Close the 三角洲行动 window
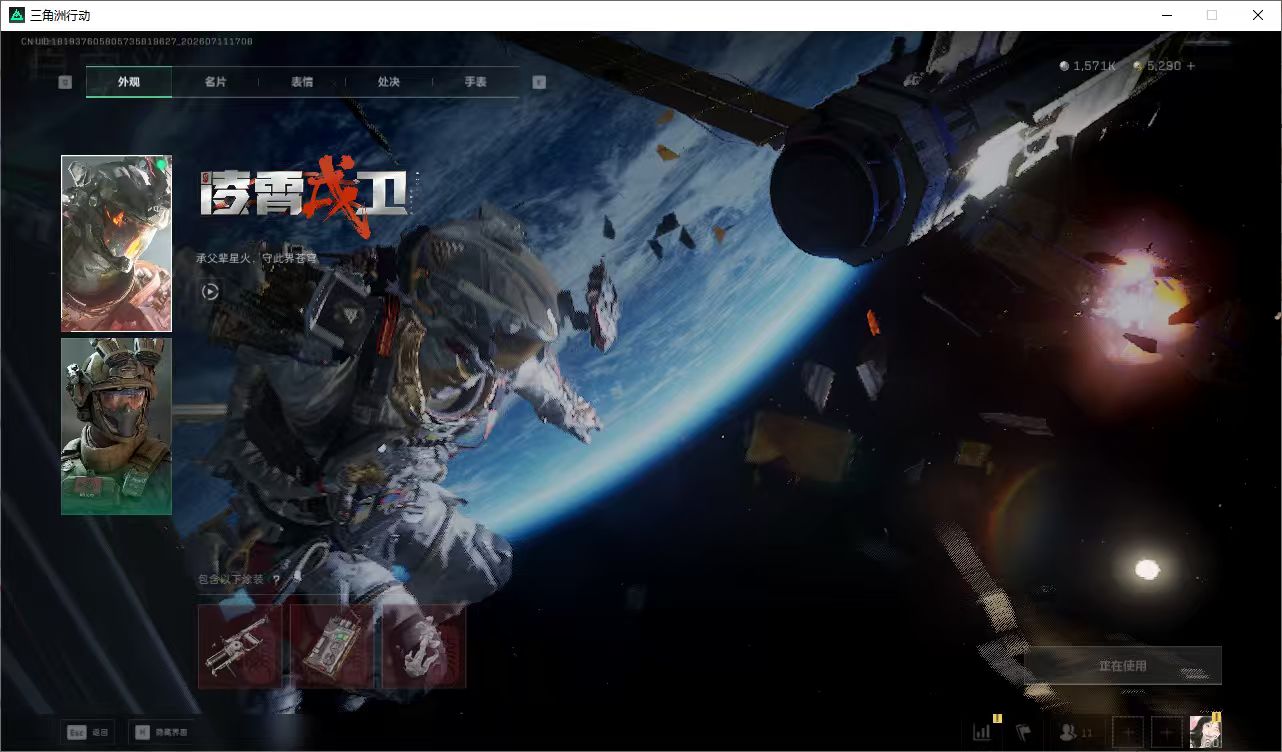 [1258, 15]
